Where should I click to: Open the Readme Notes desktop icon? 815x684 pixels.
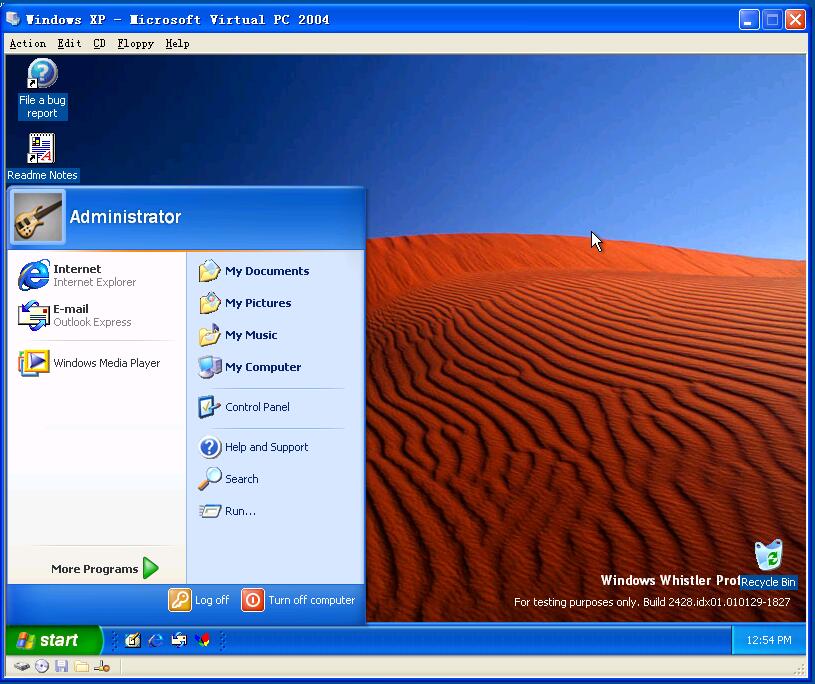42,157
